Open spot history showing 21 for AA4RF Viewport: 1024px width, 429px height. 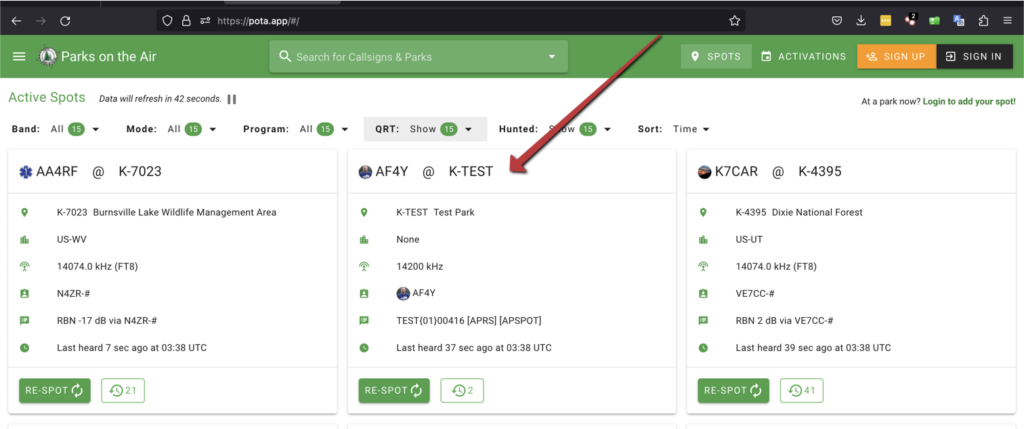point(123,390)
